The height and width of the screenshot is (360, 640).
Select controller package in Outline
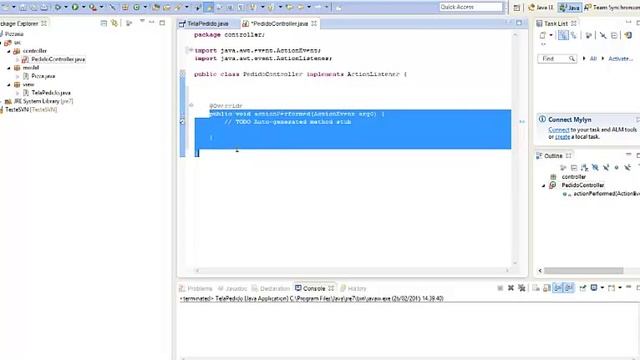tap(573, 177)
